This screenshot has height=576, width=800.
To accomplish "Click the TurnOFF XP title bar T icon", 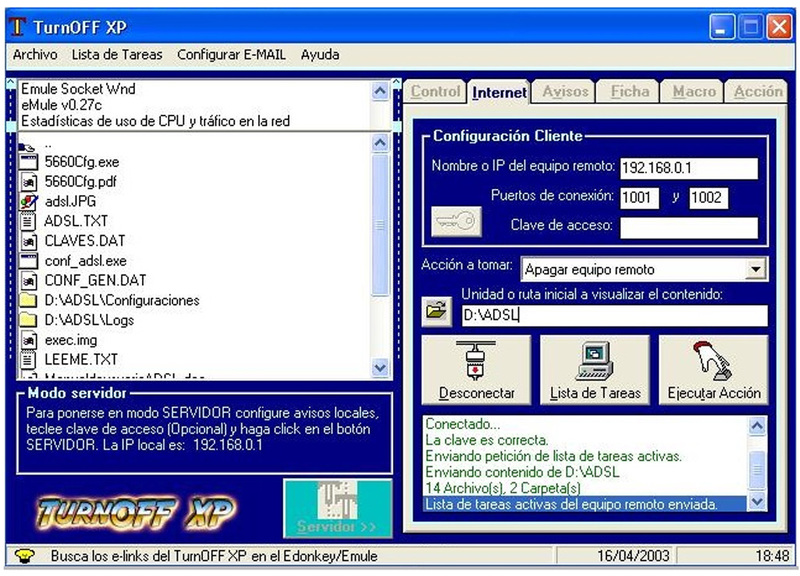I will 17,27.
